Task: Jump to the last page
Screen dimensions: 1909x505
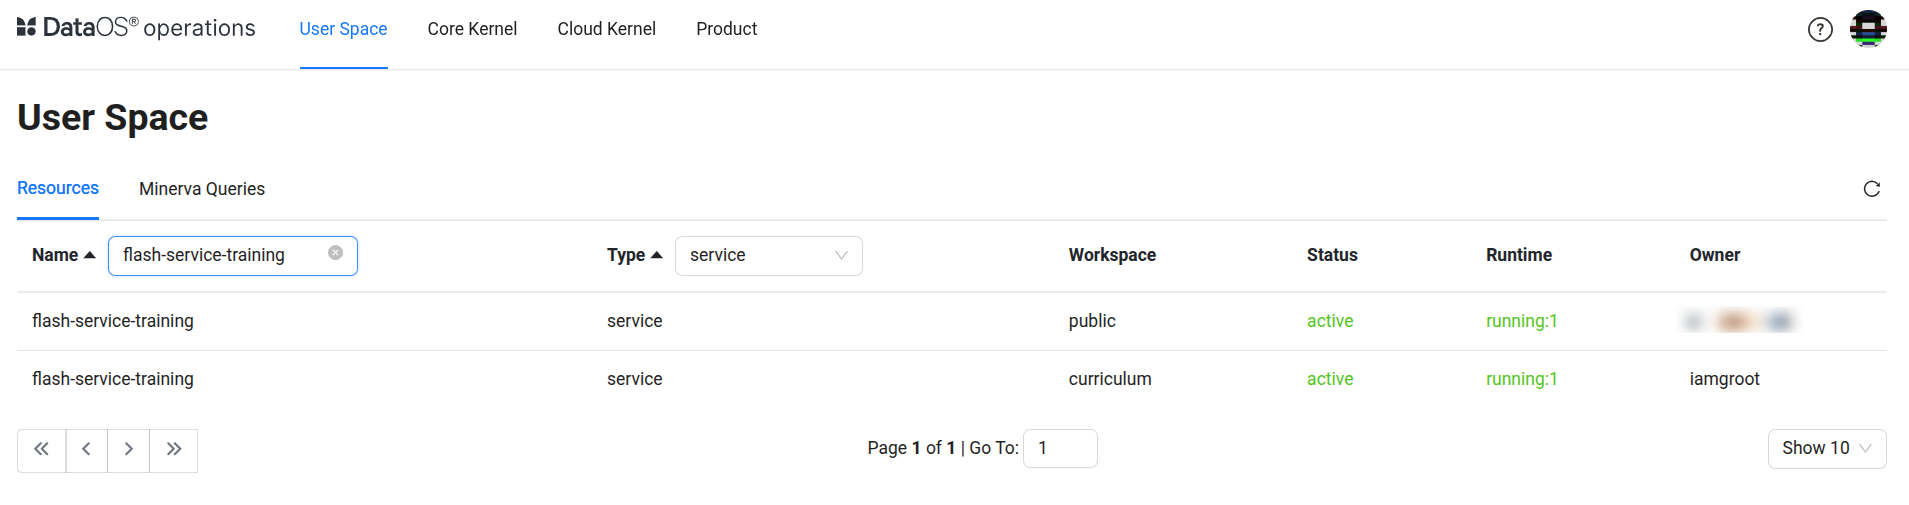Action: 174,449
